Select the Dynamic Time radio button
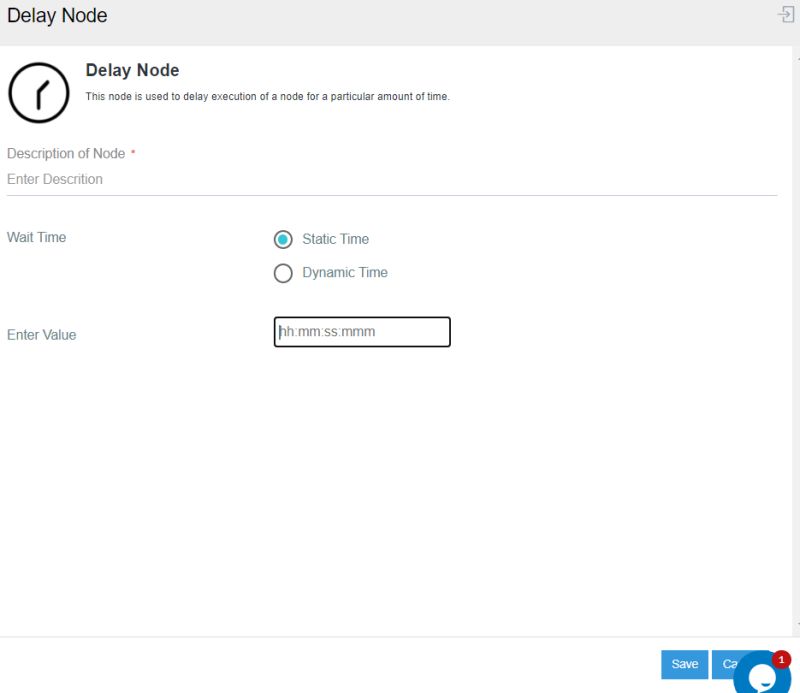This screenshot has height=693, width=800. click(x=283, y=273)
